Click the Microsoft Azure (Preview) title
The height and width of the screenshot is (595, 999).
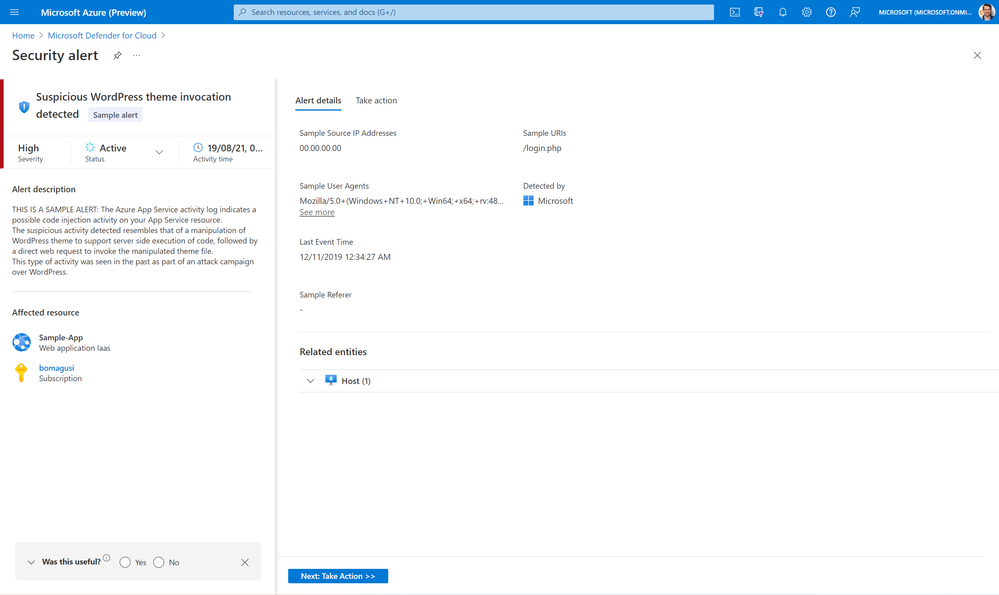94,12
